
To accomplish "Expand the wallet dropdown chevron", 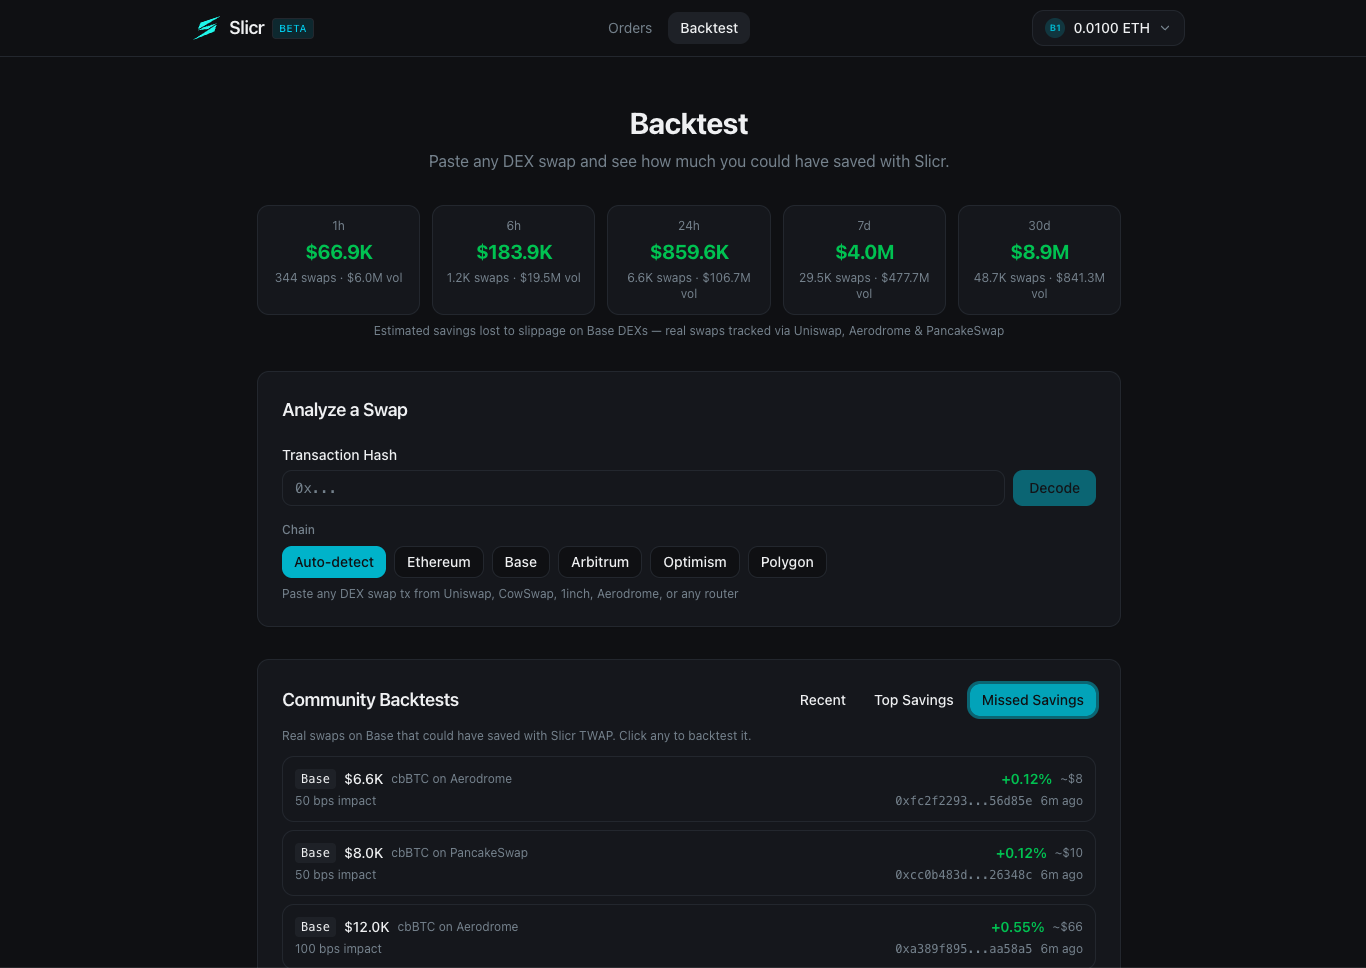I will pyautogui.click(x=1165, y=28).
